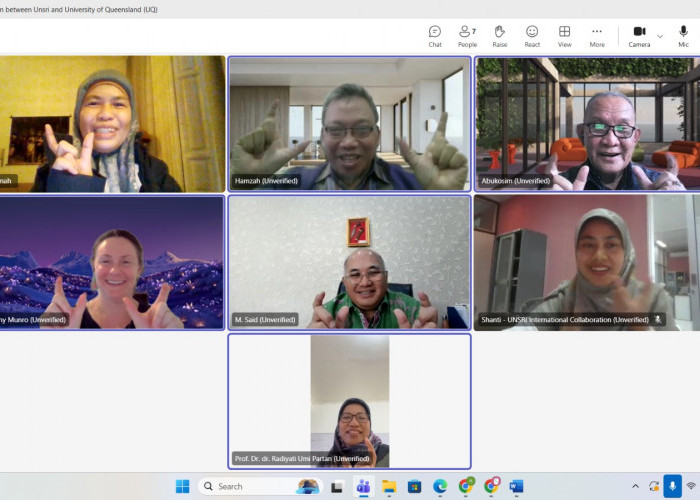Select Prof. Radiyati Umi Partan's video tile

tap(349, 400)
